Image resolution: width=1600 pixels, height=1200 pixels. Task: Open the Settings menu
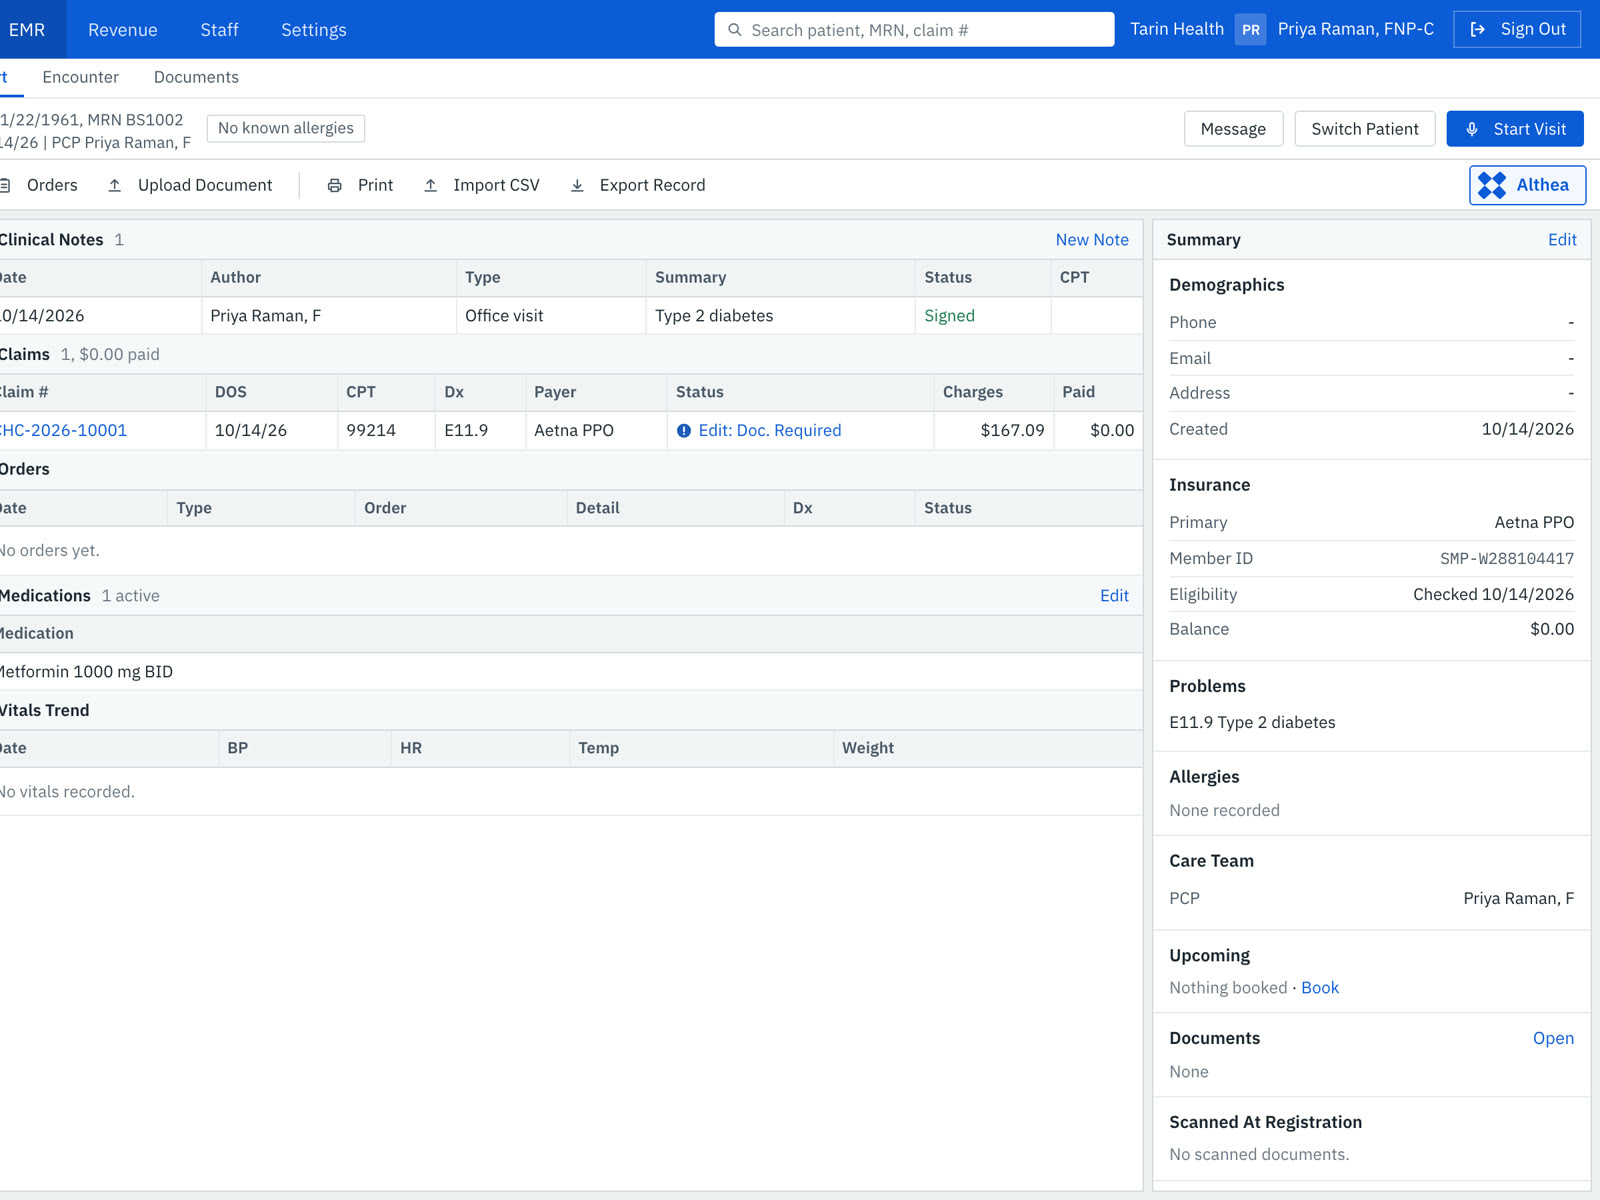click(314, 30)
